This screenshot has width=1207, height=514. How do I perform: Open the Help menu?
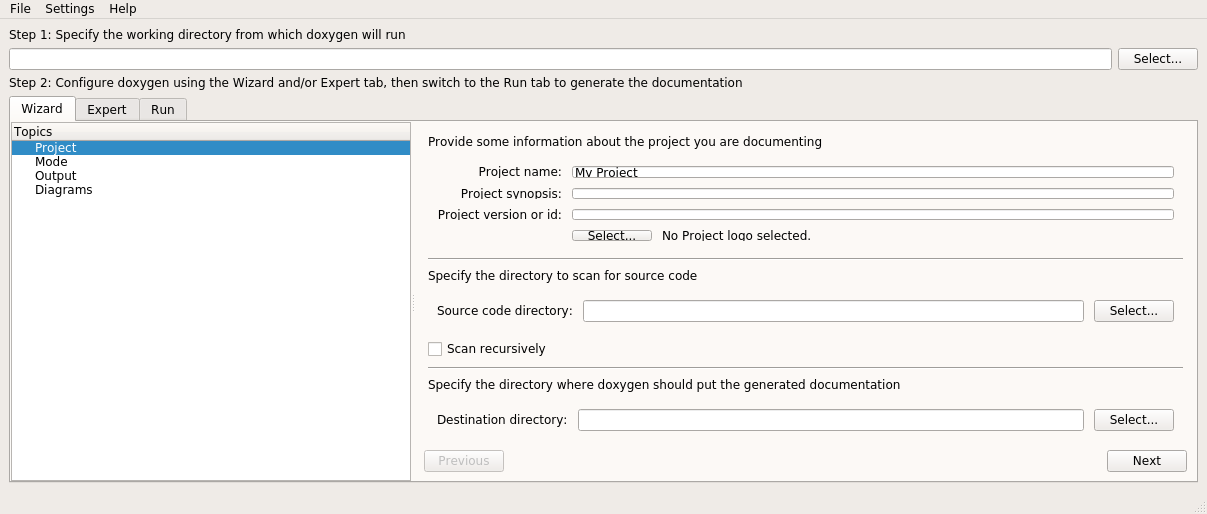pos(122,9)
